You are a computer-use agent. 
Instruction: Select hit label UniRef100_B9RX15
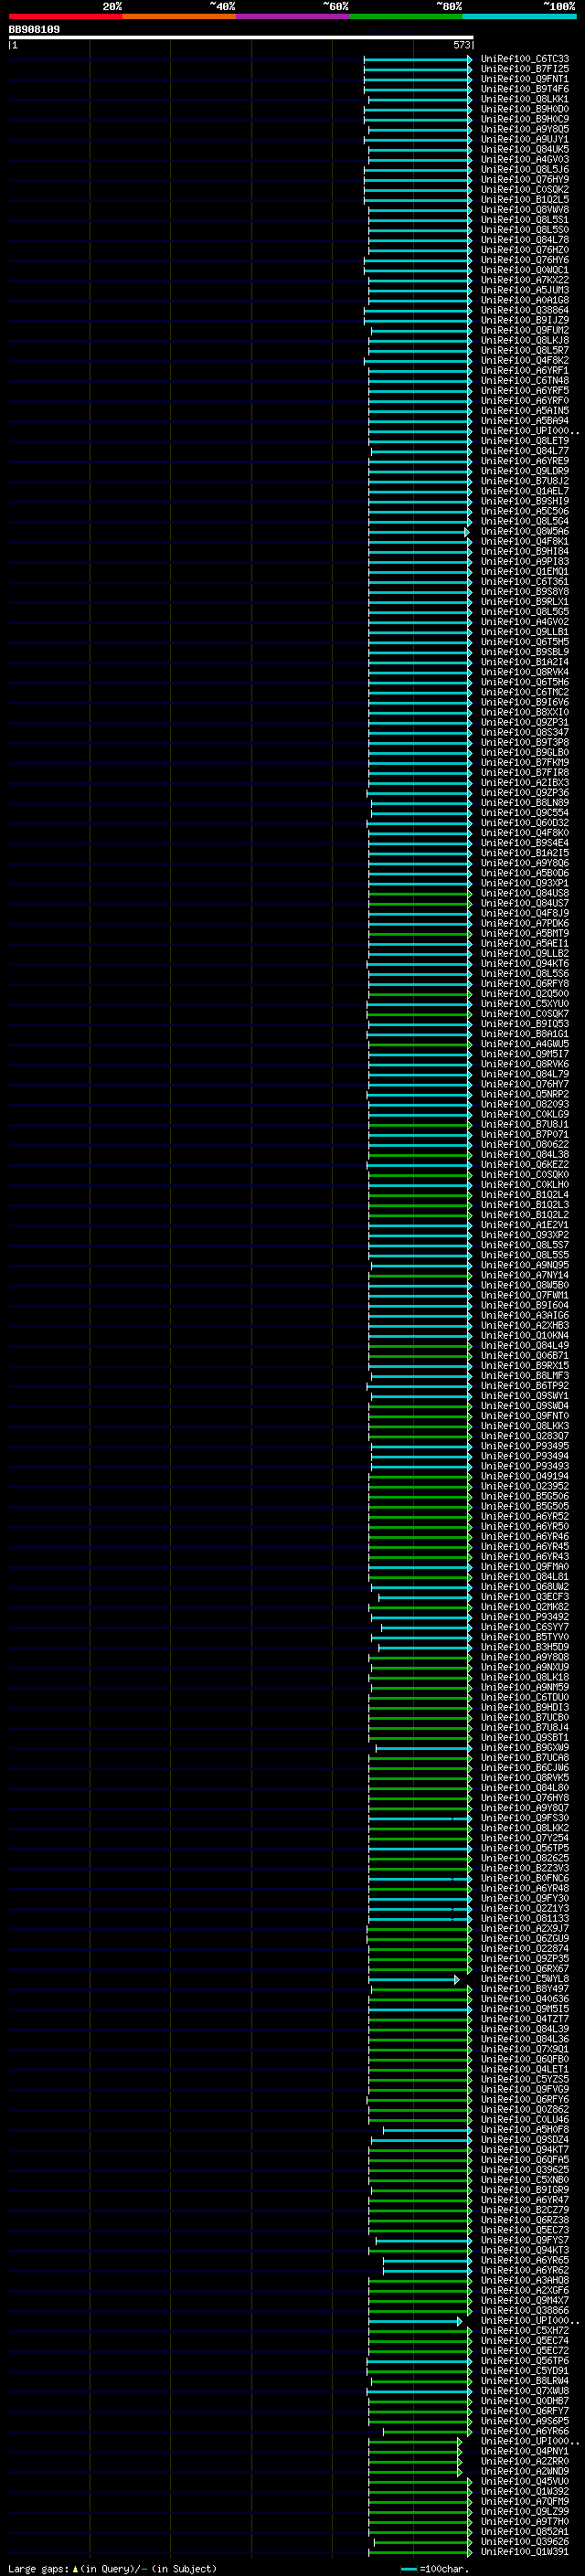(525, 1365)
